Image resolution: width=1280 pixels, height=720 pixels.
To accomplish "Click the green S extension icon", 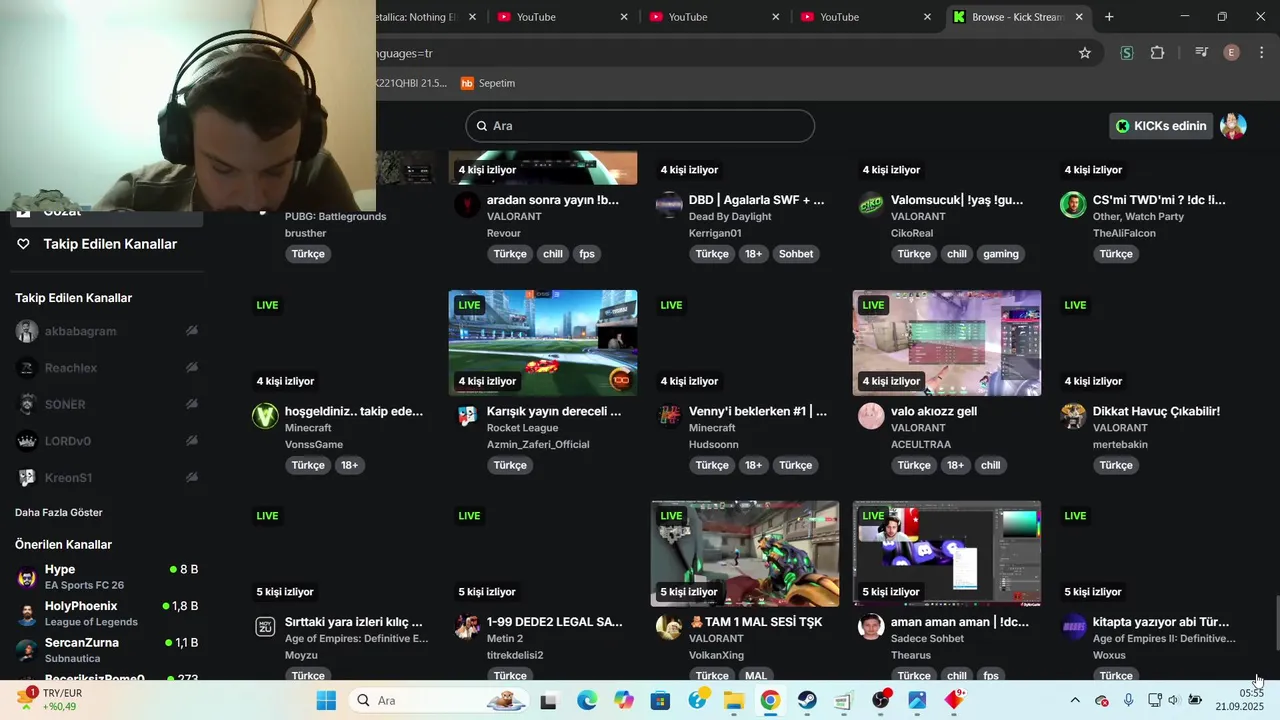I will click(x=1127, y=53).
